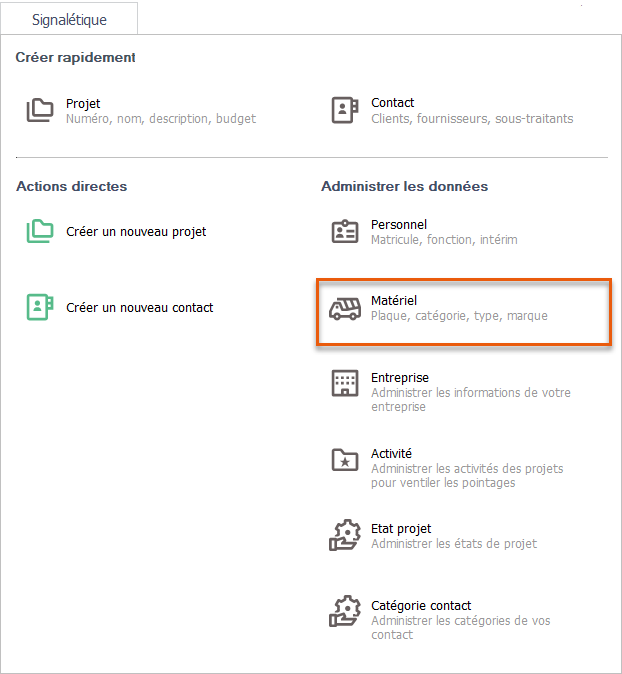Open "Créer un nouveau projet" link

click(136, 232)
